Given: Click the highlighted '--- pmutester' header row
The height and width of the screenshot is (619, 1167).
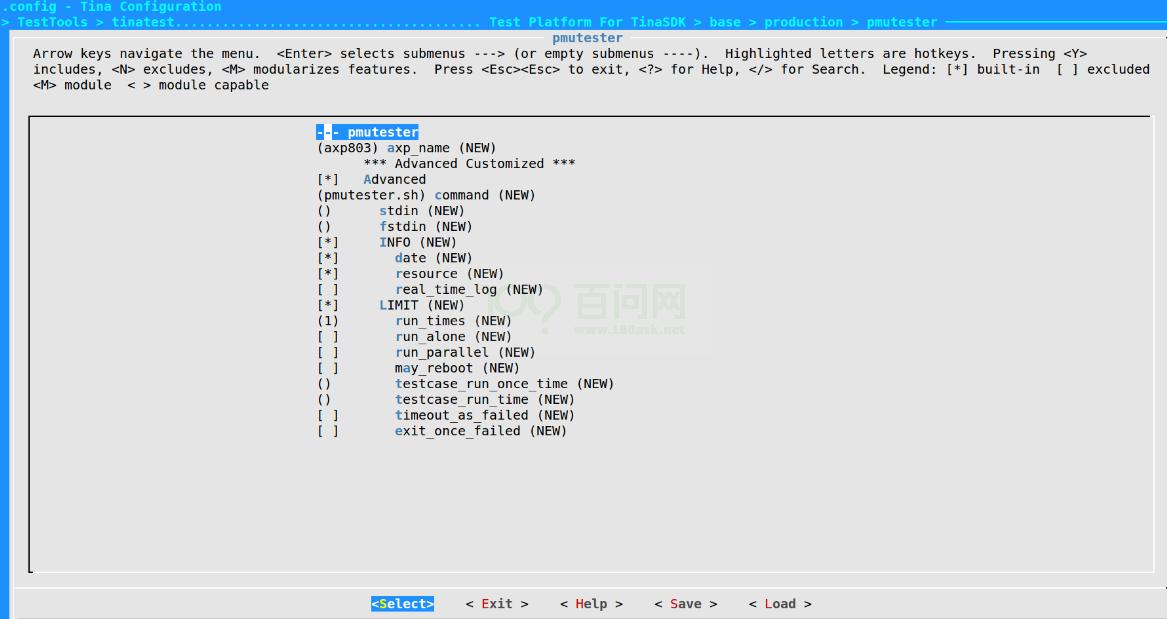Looking at the screenshot, I should pyautogui.click(x=368, y=132).
